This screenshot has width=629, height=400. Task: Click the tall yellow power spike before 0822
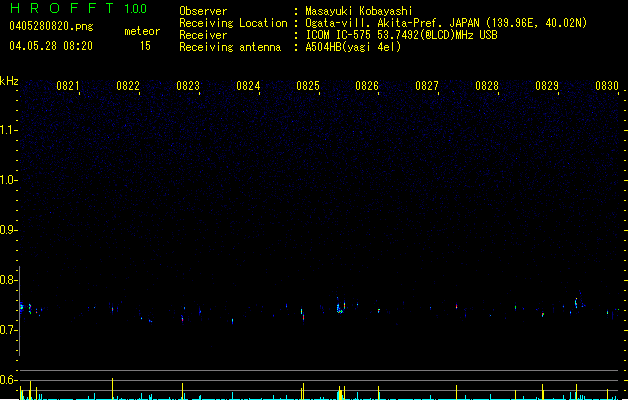pos(113,388)
